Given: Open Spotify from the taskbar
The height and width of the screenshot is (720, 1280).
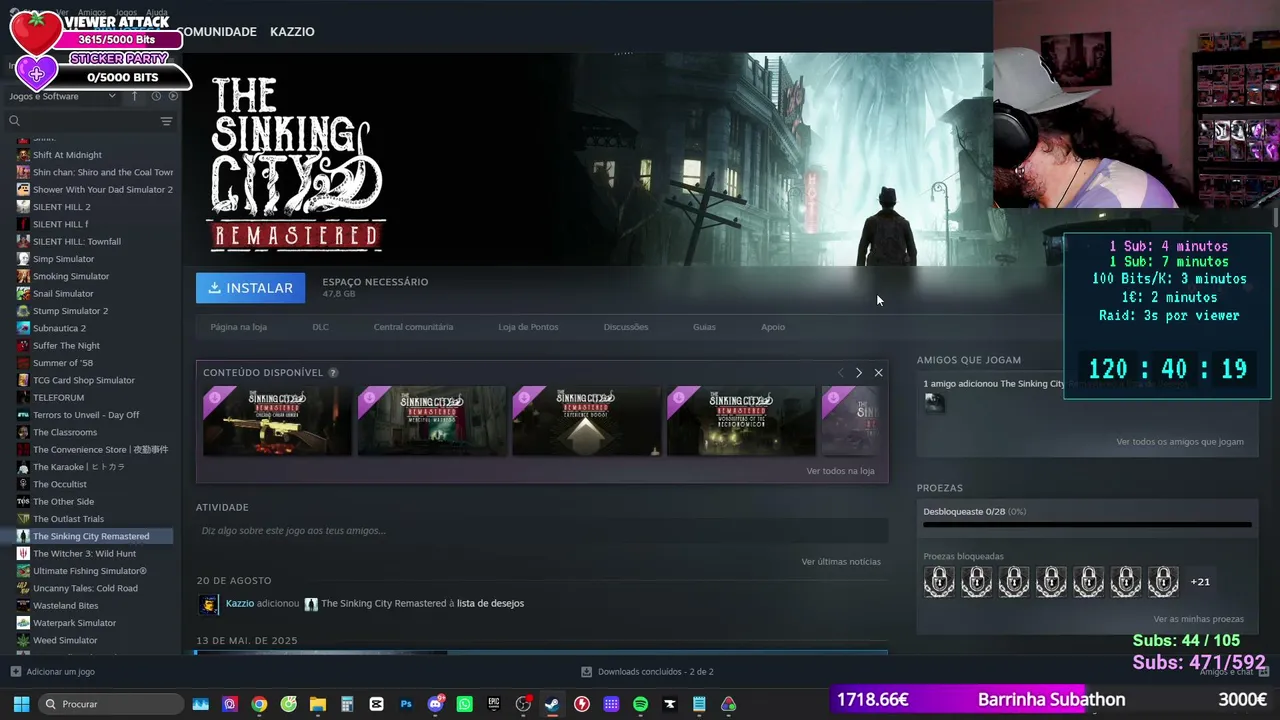Looking at the screenshot, I should click(640, 704).
